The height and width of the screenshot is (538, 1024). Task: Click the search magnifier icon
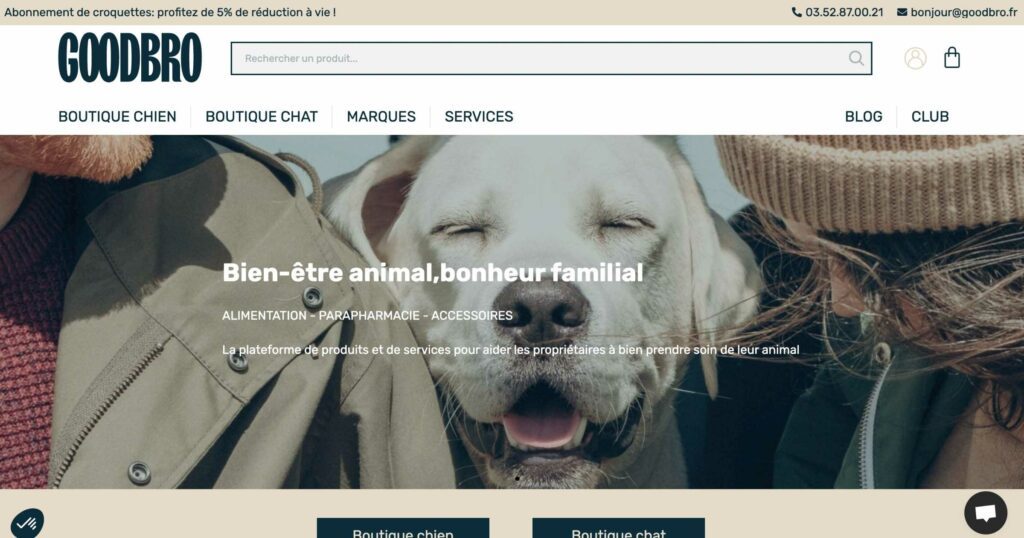coord(856,59)
